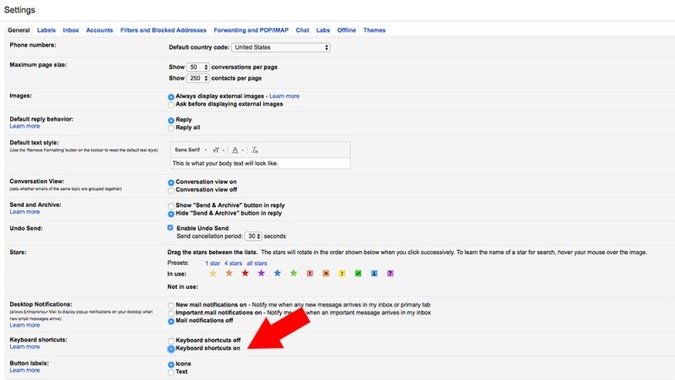This screenshot has width=675, height=380.
Task: Open the text color picker in text style
Action: pos(238,150)
